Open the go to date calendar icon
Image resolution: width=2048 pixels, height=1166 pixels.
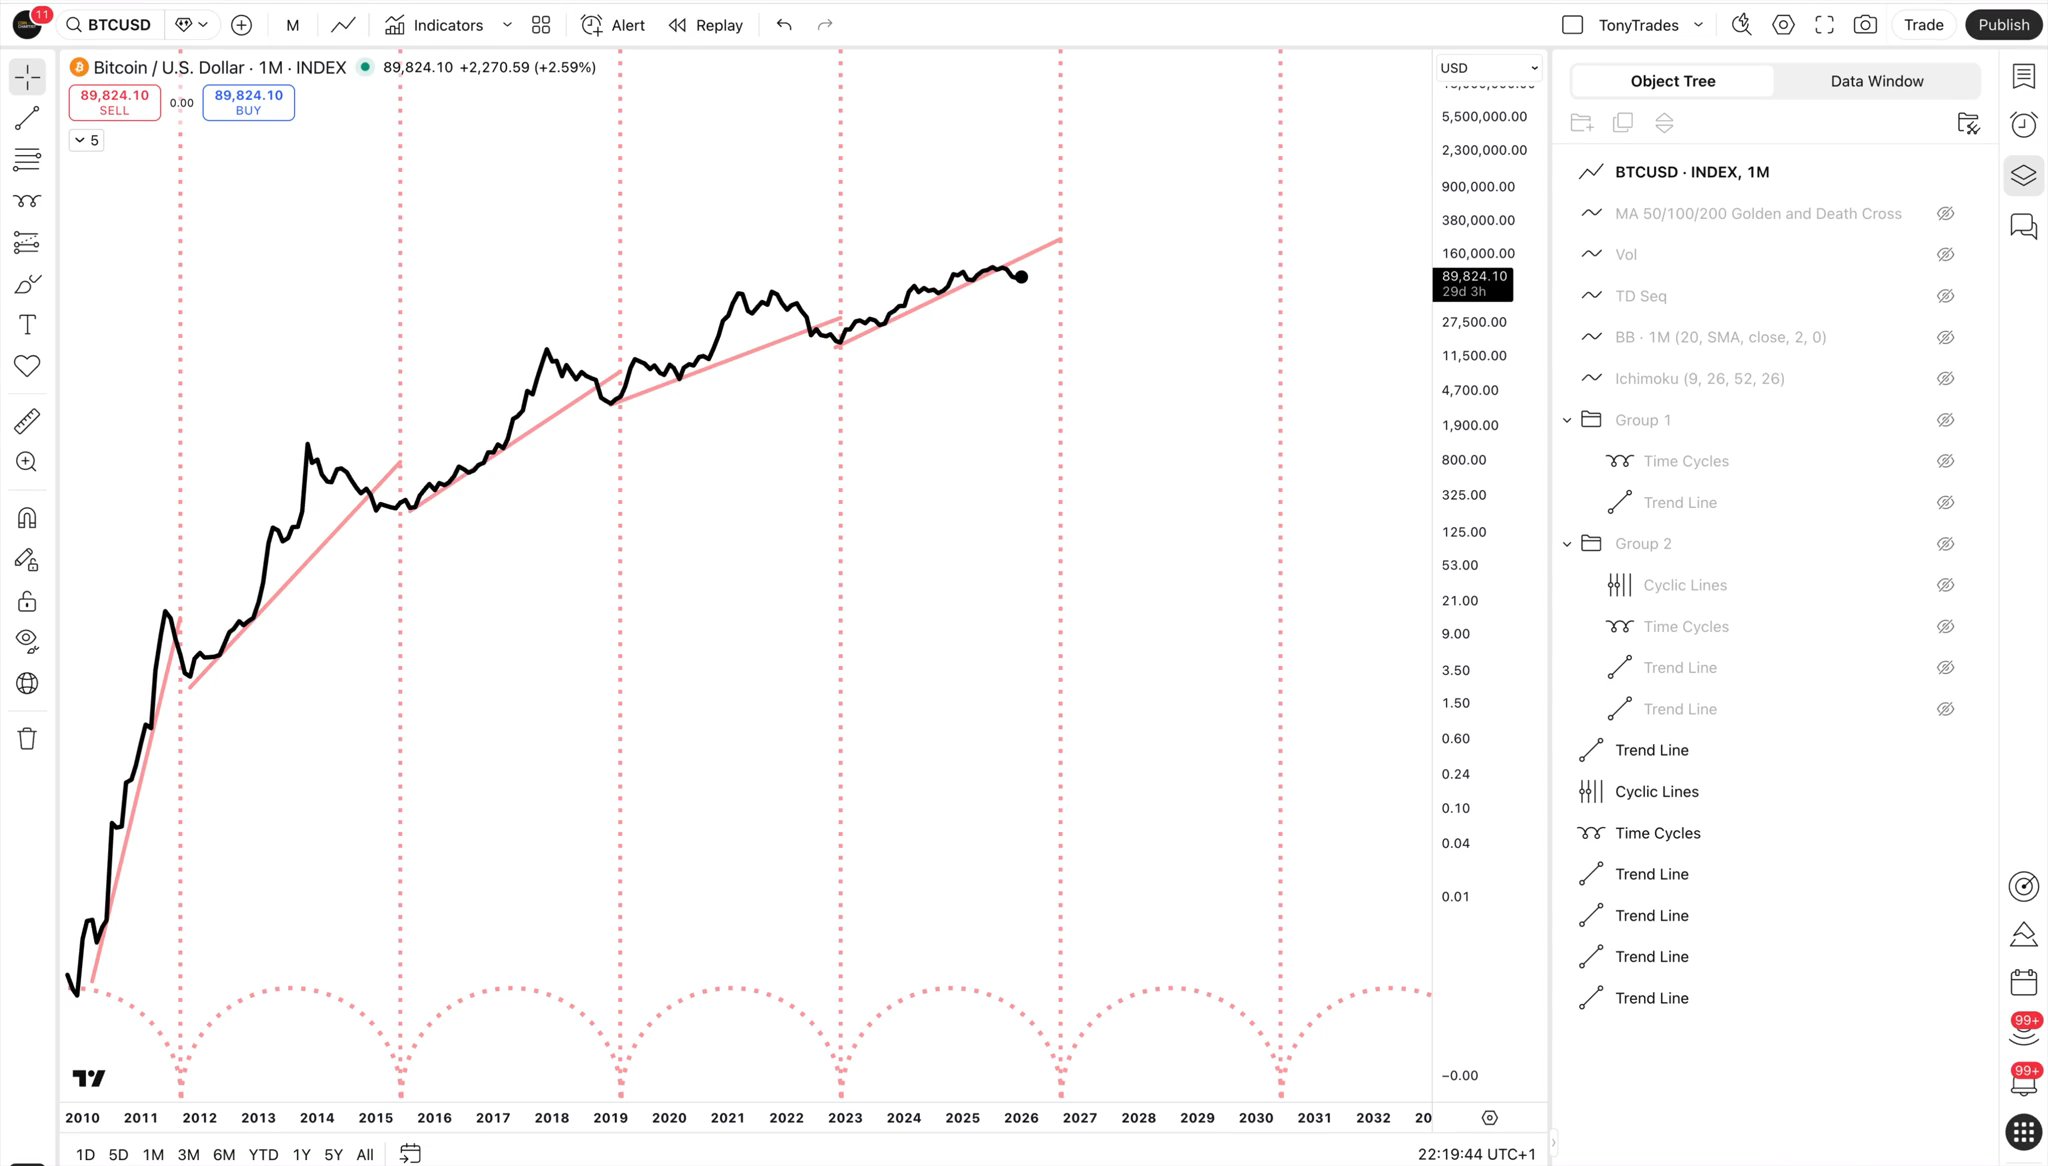[x=410, y=1154]
